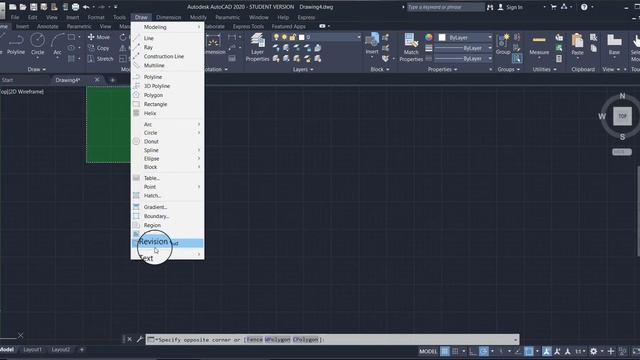Toggle layer on/off lightbulb icon in Layers panel
Screen dimensions: 640x360
coord(276,37)
